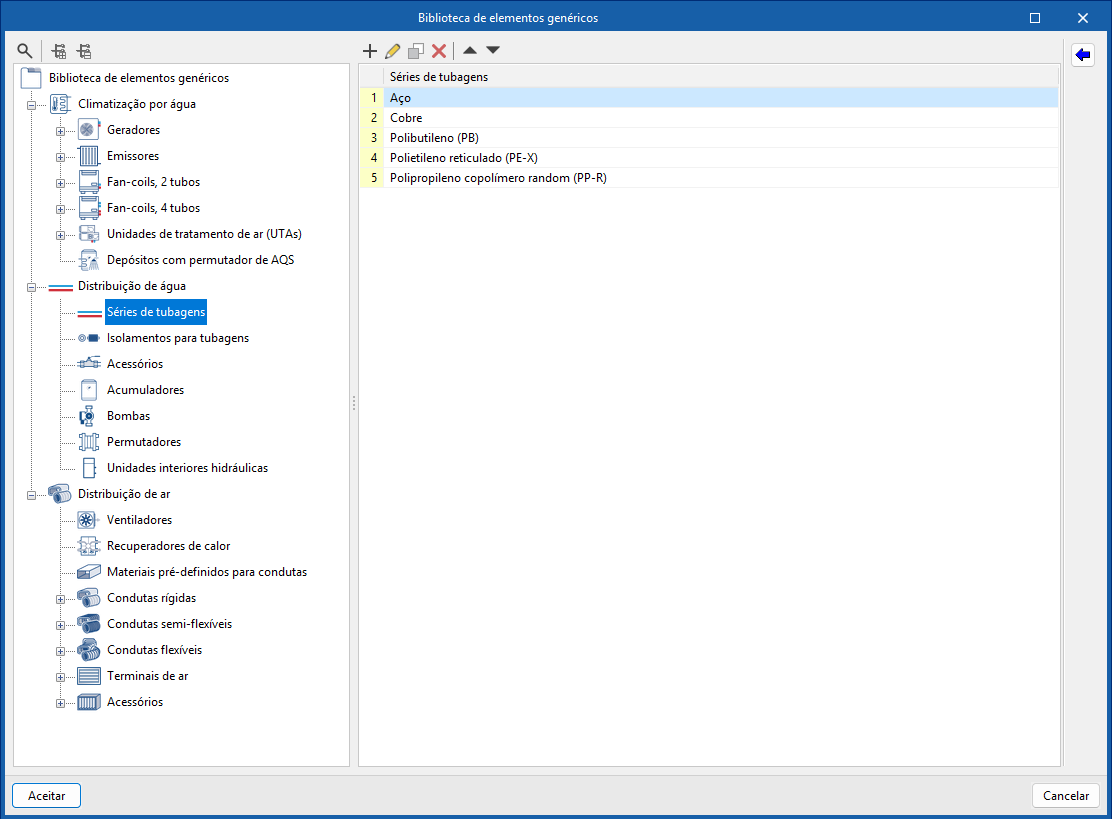
Task: Click the collapse all tree nodes icon
Action: pyautogui.click(x=84, y=51)
